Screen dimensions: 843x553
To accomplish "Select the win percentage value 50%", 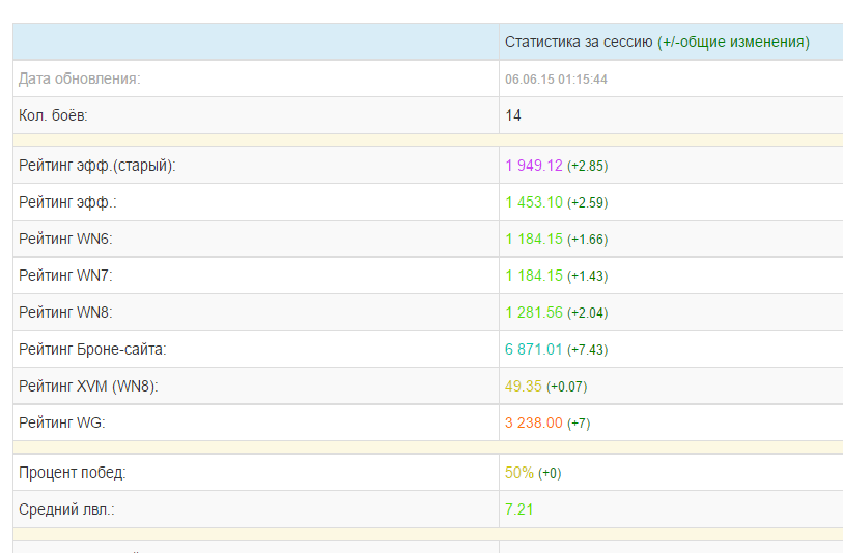I will tap(519, 473).
